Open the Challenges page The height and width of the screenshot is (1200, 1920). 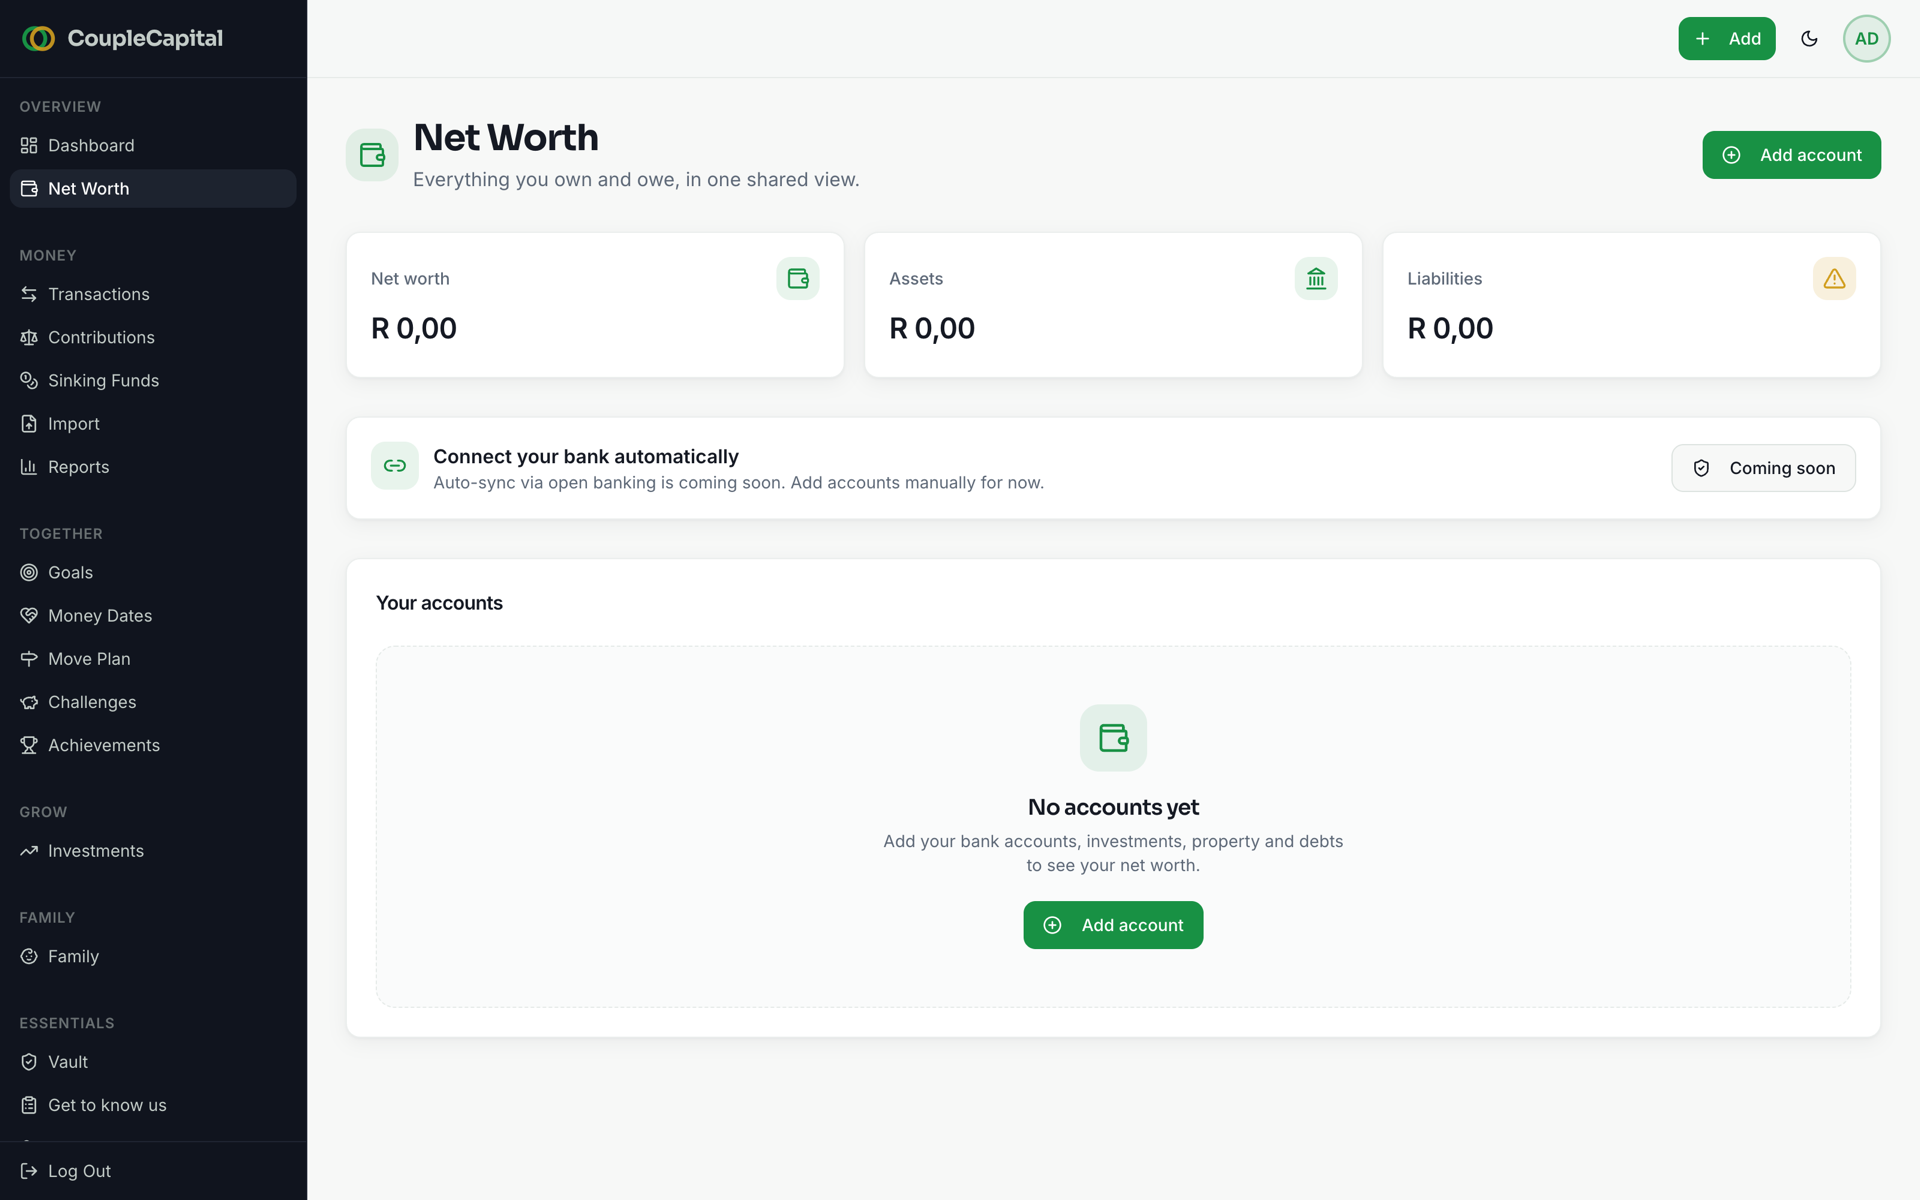point(153,702)
